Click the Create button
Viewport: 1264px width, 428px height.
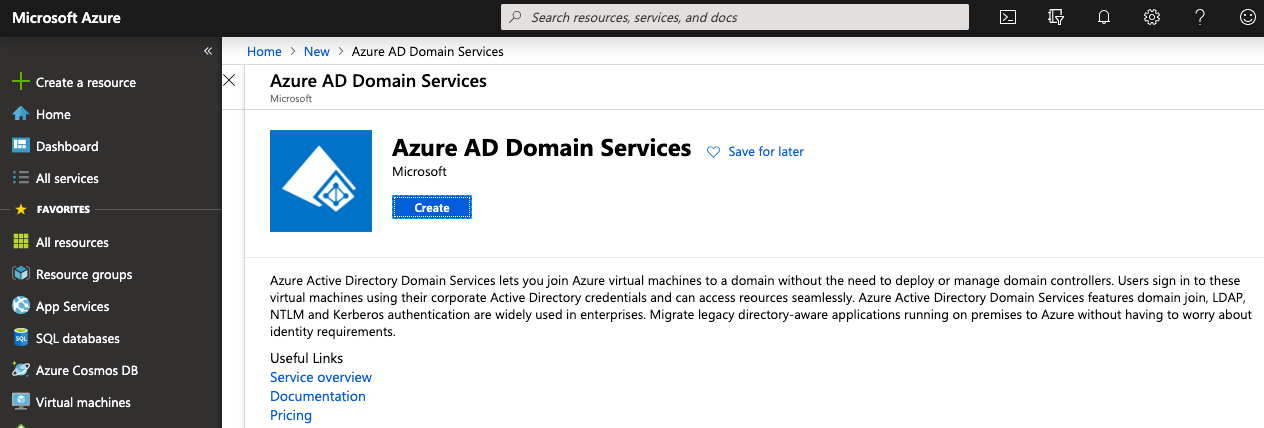pyautogui.click(x=431, y=207)
